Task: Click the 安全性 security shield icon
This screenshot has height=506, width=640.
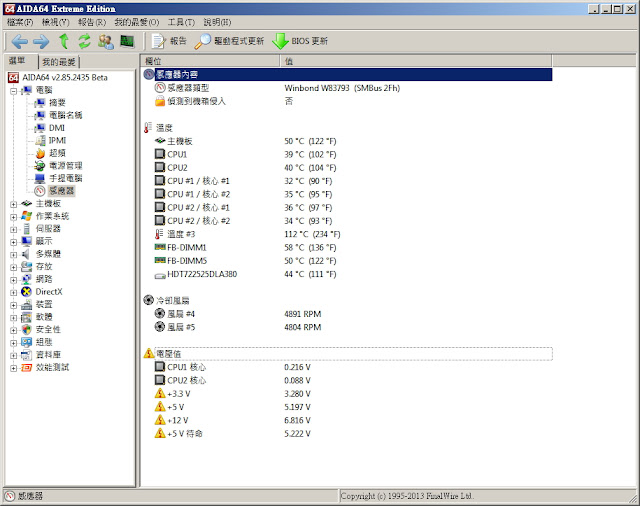Action: pos(27,330)
